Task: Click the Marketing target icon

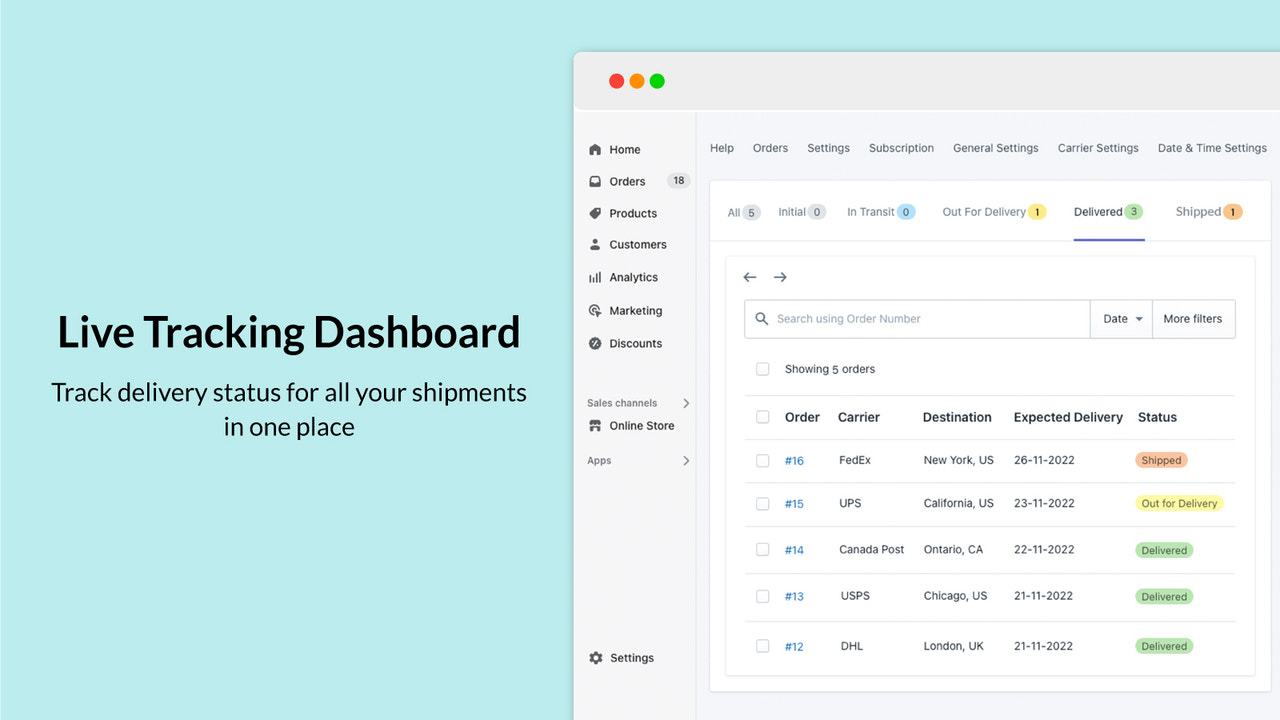Action: (x=596, y=311)
